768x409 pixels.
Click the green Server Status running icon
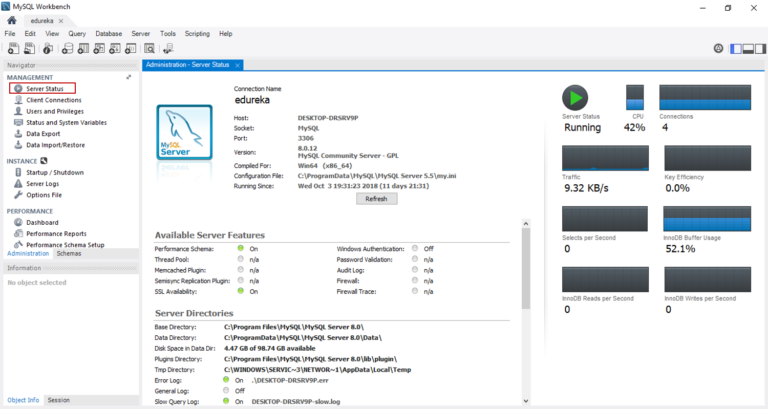[575, 97]
